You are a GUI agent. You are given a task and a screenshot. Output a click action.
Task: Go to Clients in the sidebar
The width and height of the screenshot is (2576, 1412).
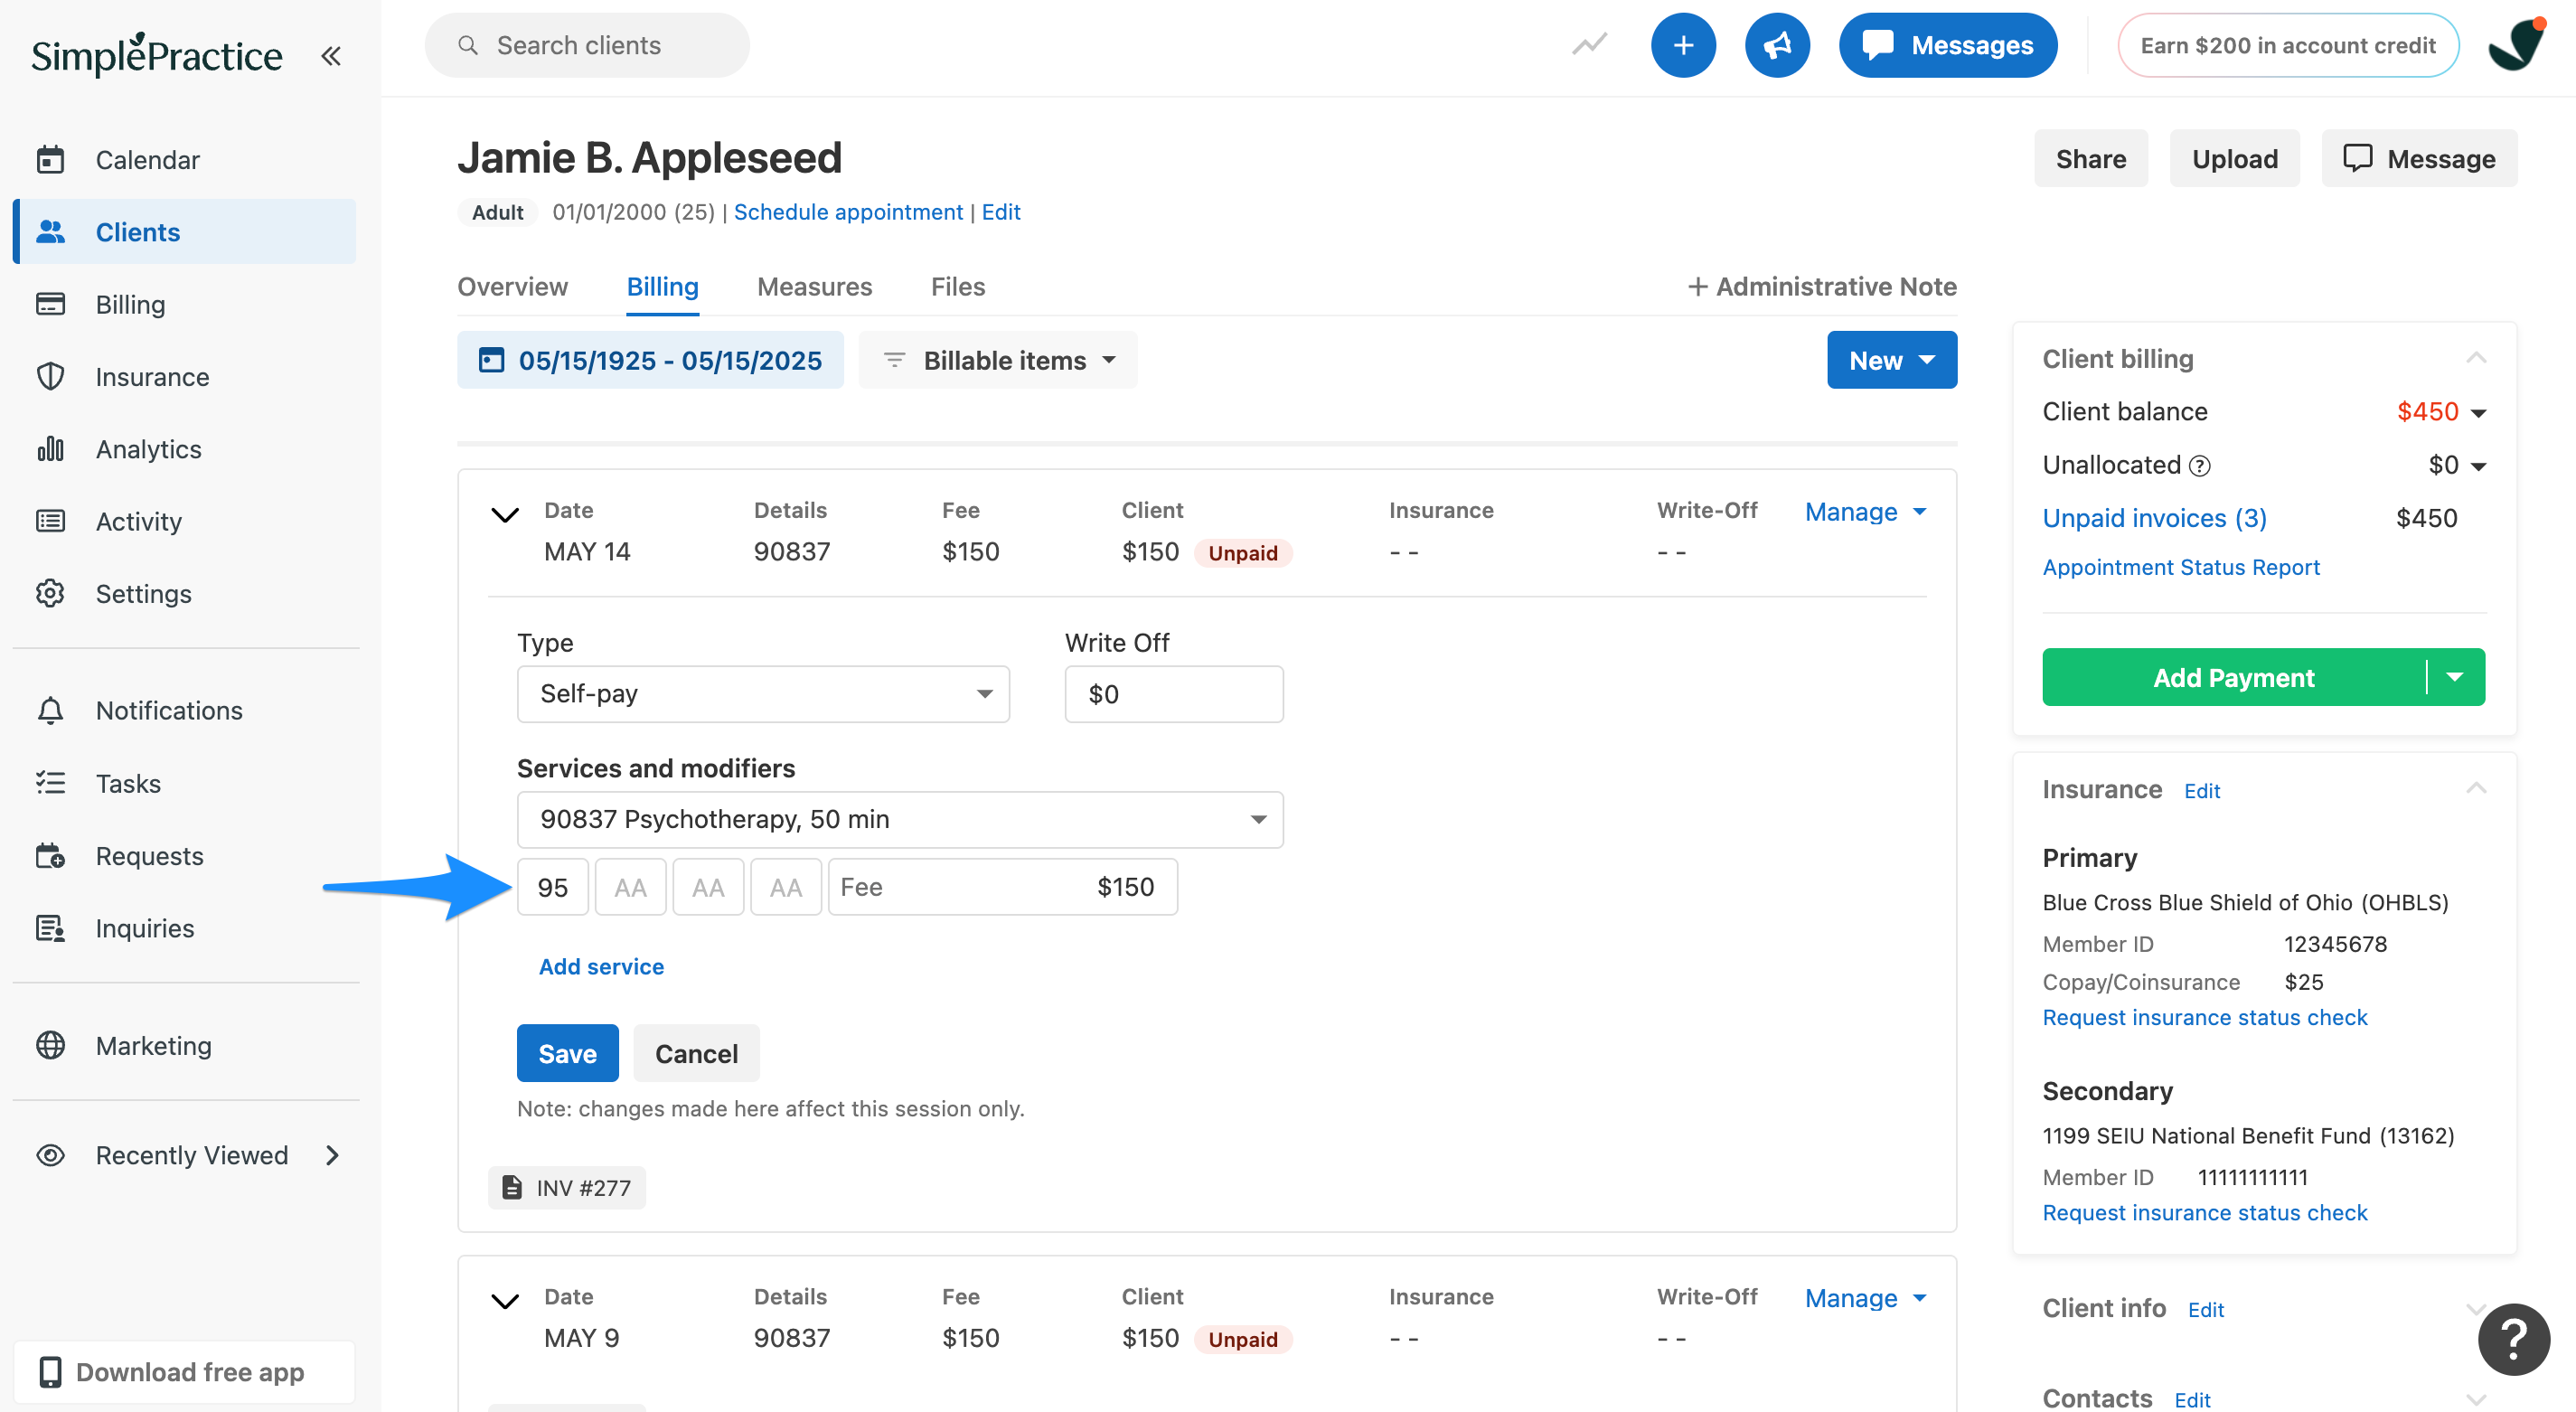185,232
